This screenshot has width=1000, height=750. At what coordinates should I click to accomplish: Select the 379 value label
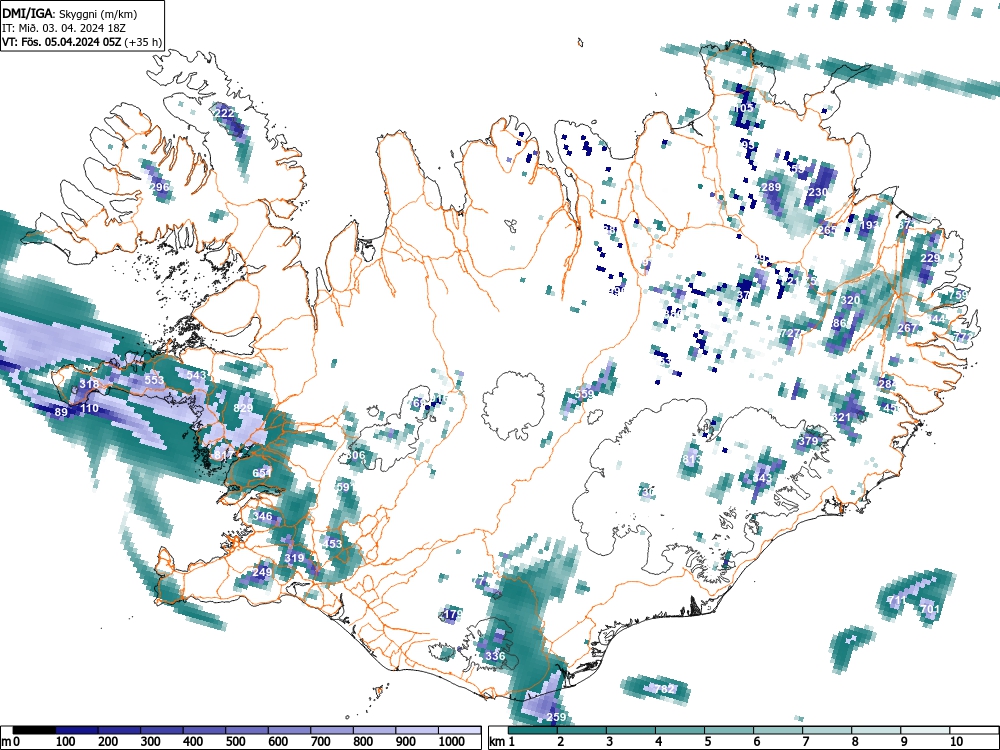[808, 441]
